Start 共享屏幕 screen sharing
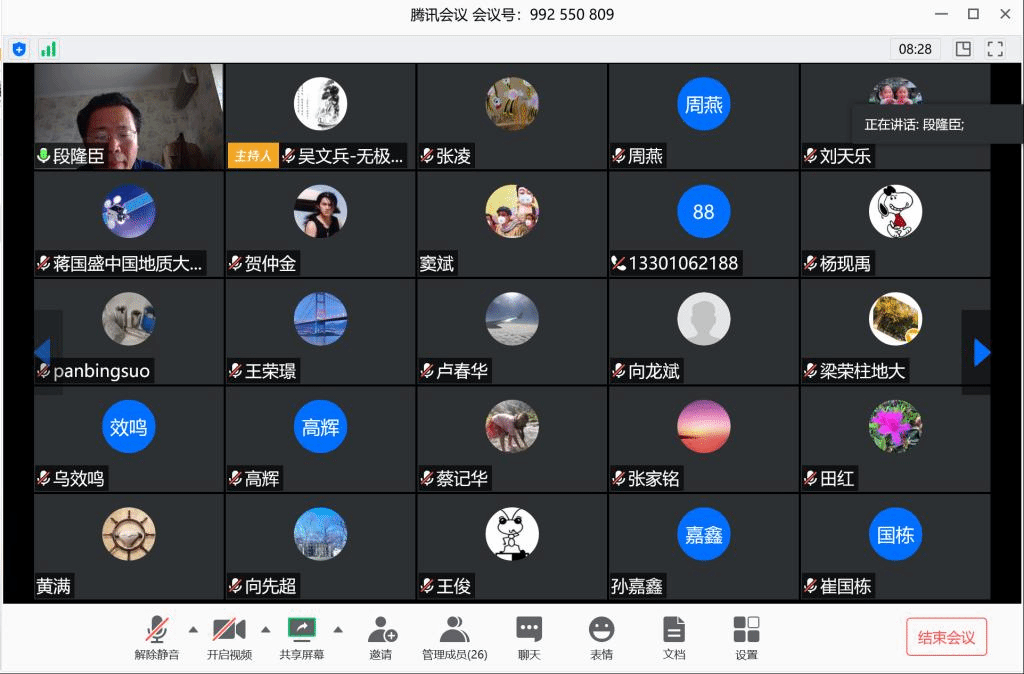Image resolution: width=1024 pixels, height=674 pixels. tap(301, 638)
